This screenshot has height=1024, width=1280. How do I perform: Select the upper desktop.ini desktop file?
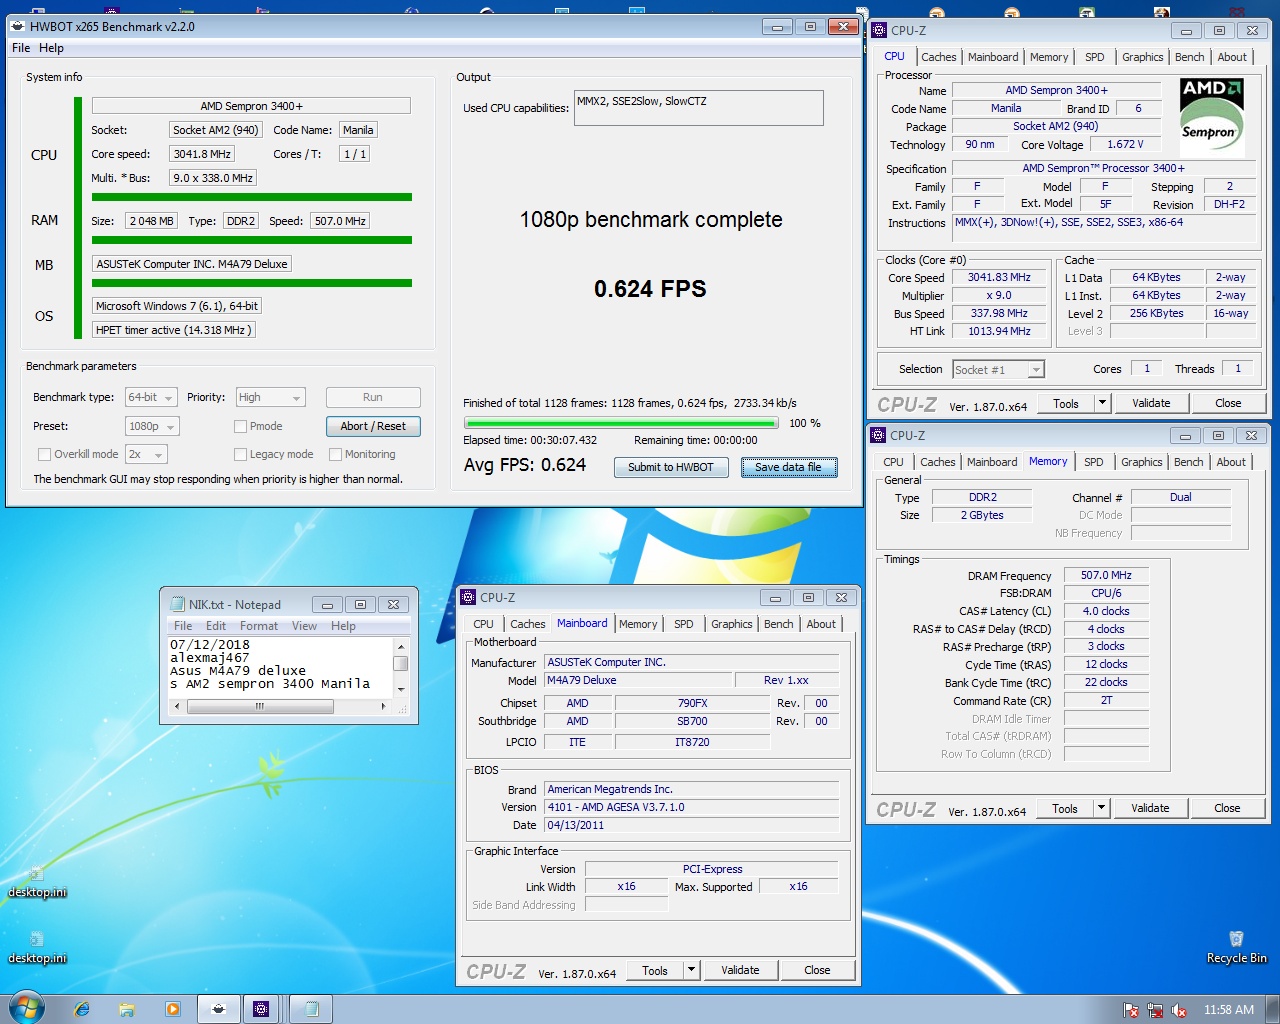(x=37, y=882)
